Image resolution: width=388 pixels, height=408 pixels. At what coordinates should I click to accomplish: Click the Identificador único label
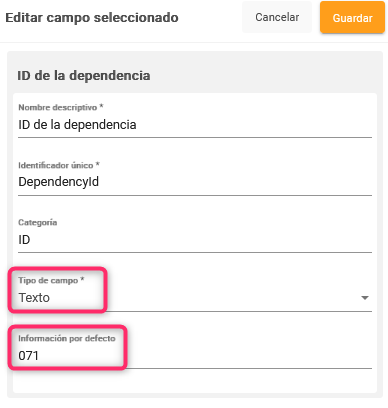pyautogui.click(x=59, y=165)
